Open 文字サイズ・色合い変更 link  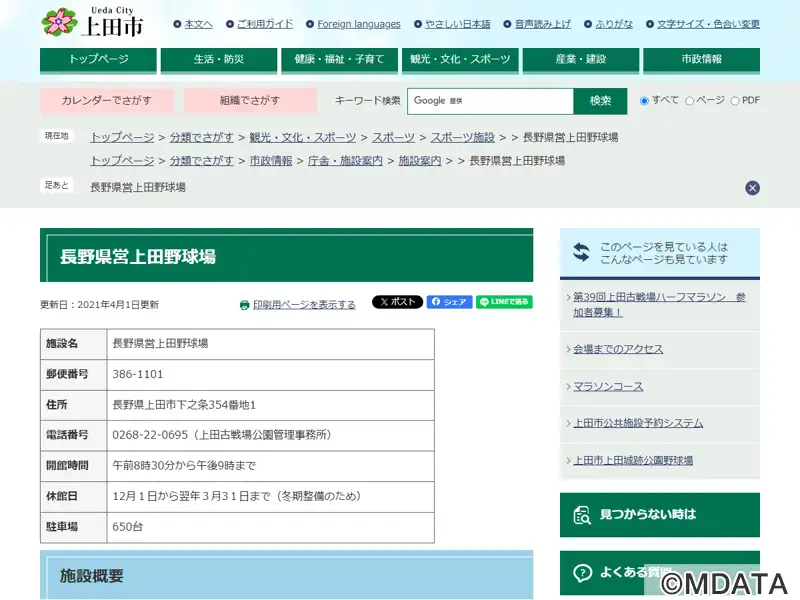point(708,24)
